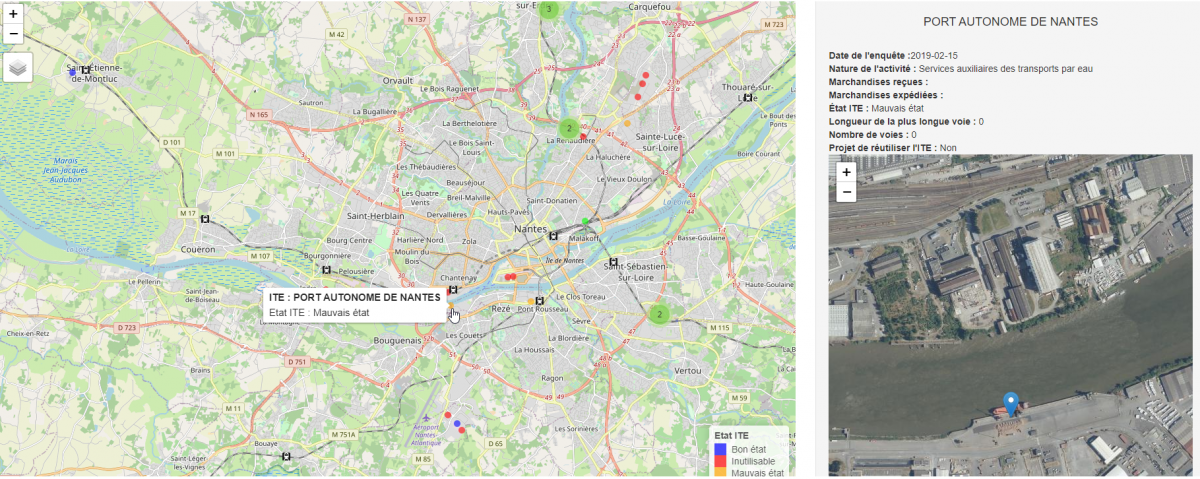Expand cluster marker 2 near Vertou
Screen dimensions: 1200x479
point(658,314)
